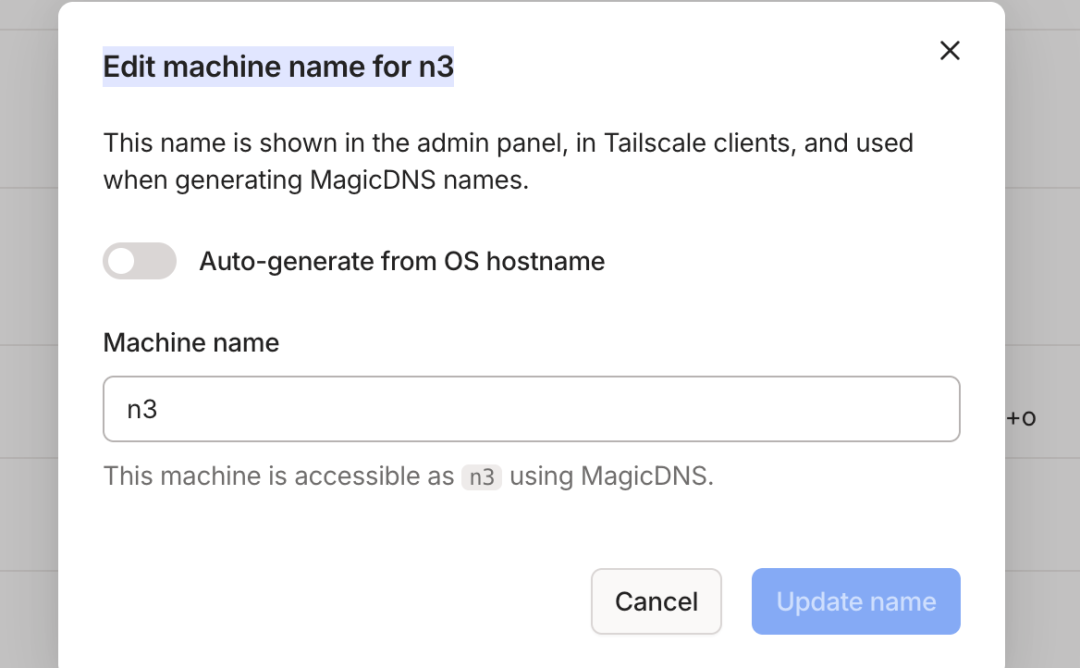
Task: Click the dimmed backdrop left of dialog
Action: [28, 400]
